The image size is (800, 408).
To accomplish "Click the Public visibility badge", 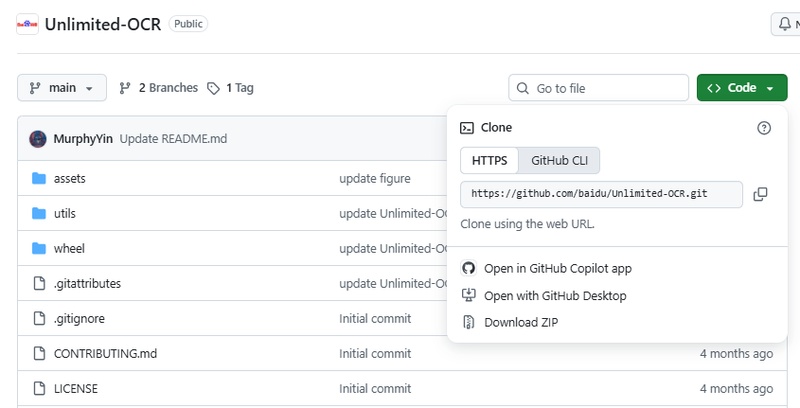I will (x=188, y=24).
